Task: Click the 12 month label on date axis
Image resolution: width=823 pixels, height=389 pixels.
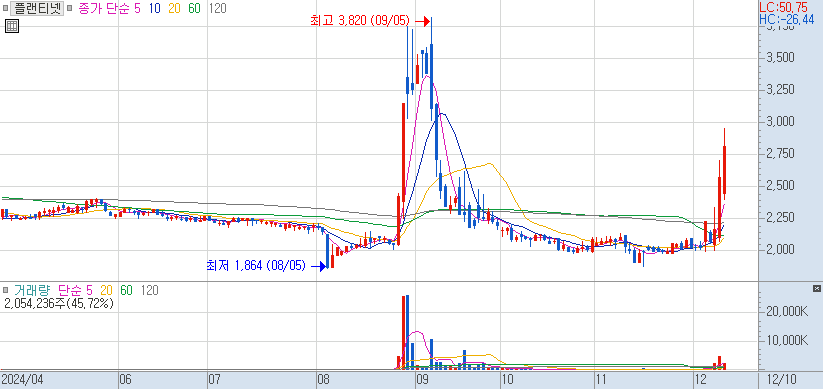Action: click(700, 380)
